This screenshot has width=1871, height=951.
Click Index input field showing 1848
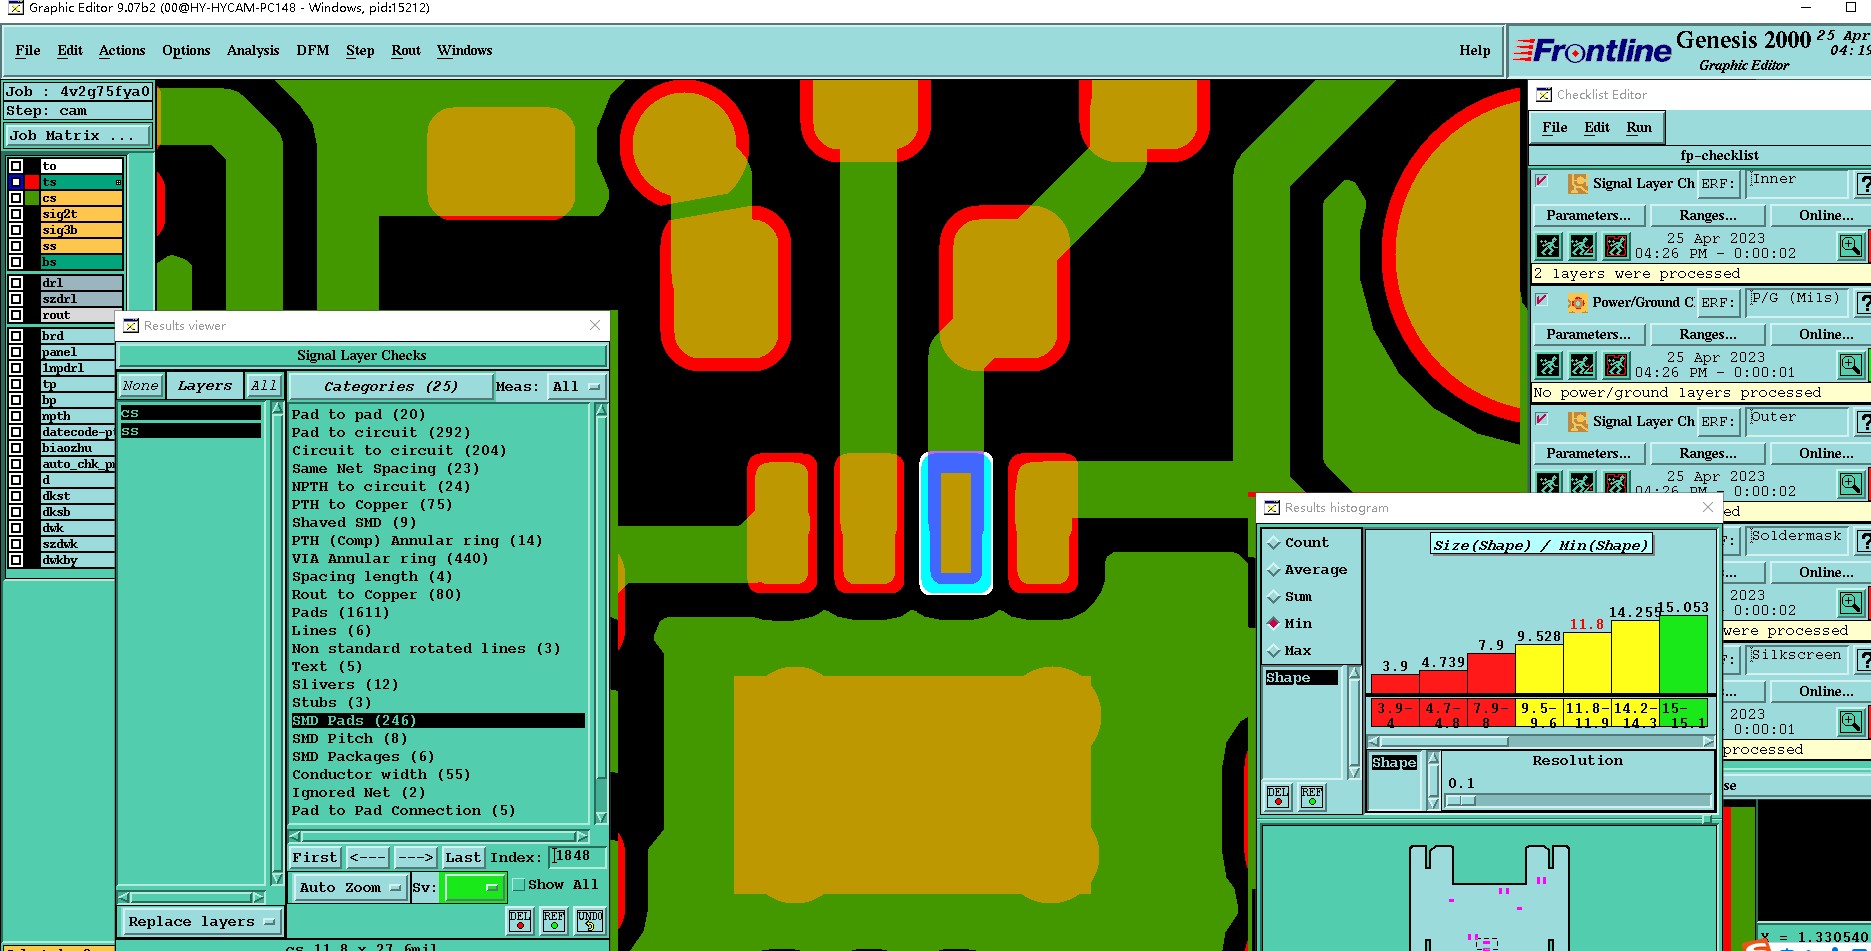577,857
